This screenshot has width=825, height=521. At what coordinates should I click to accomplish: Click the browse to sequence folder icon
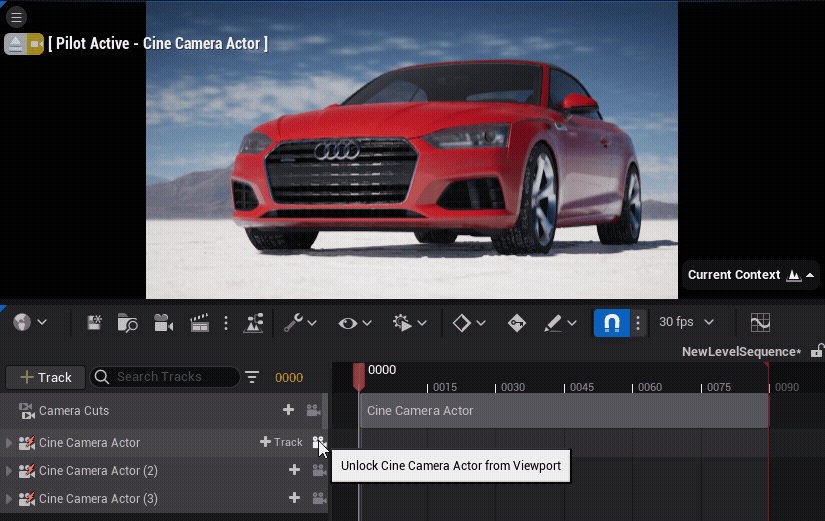(x=127, y=323)
